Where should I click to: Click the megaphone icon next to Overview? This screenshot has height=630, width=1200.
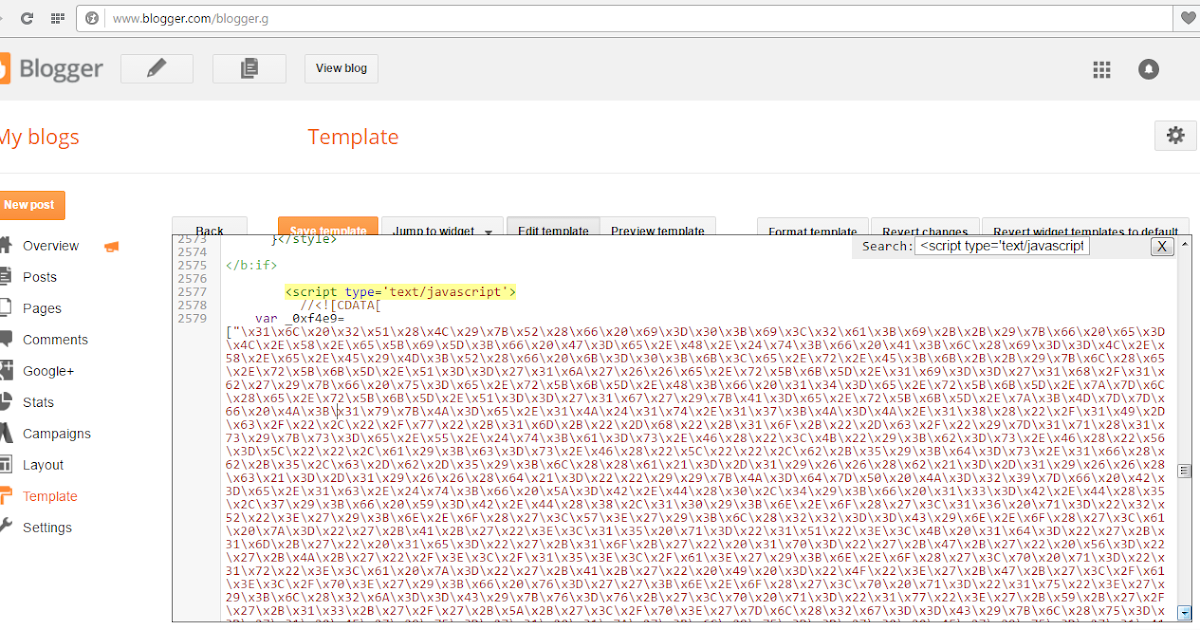(x=110, y=245)
